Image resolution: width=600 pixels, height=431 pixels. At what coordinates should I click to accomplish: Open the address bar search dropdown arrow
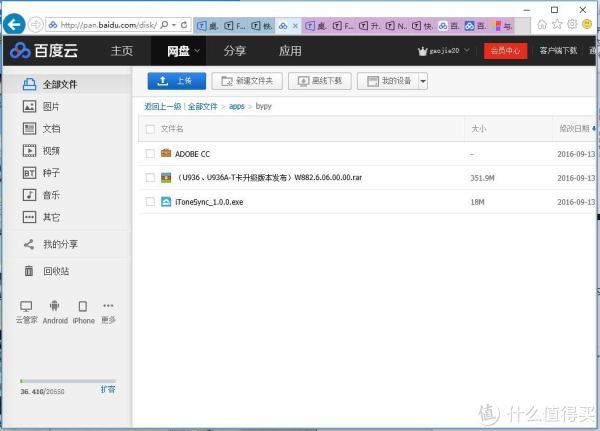(174, 25)
